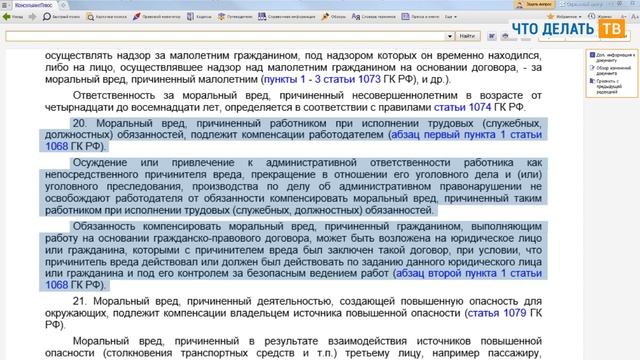Open a new tab next to КонсультантПлюс

click(63, 5)
